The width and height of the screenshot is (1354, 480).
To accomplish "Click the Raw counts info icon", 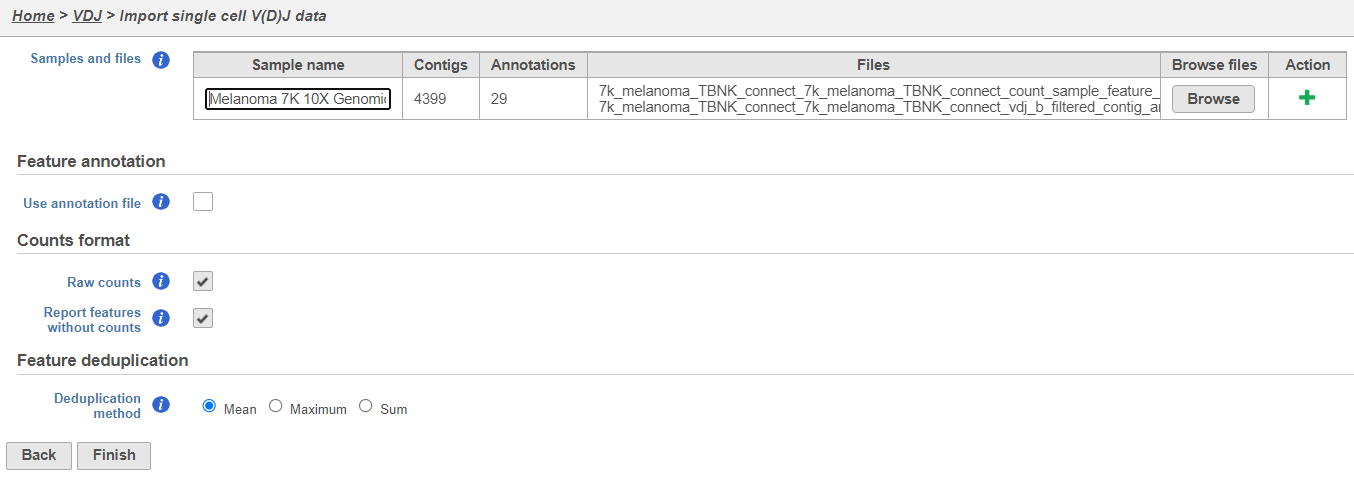I will [161, 282].
